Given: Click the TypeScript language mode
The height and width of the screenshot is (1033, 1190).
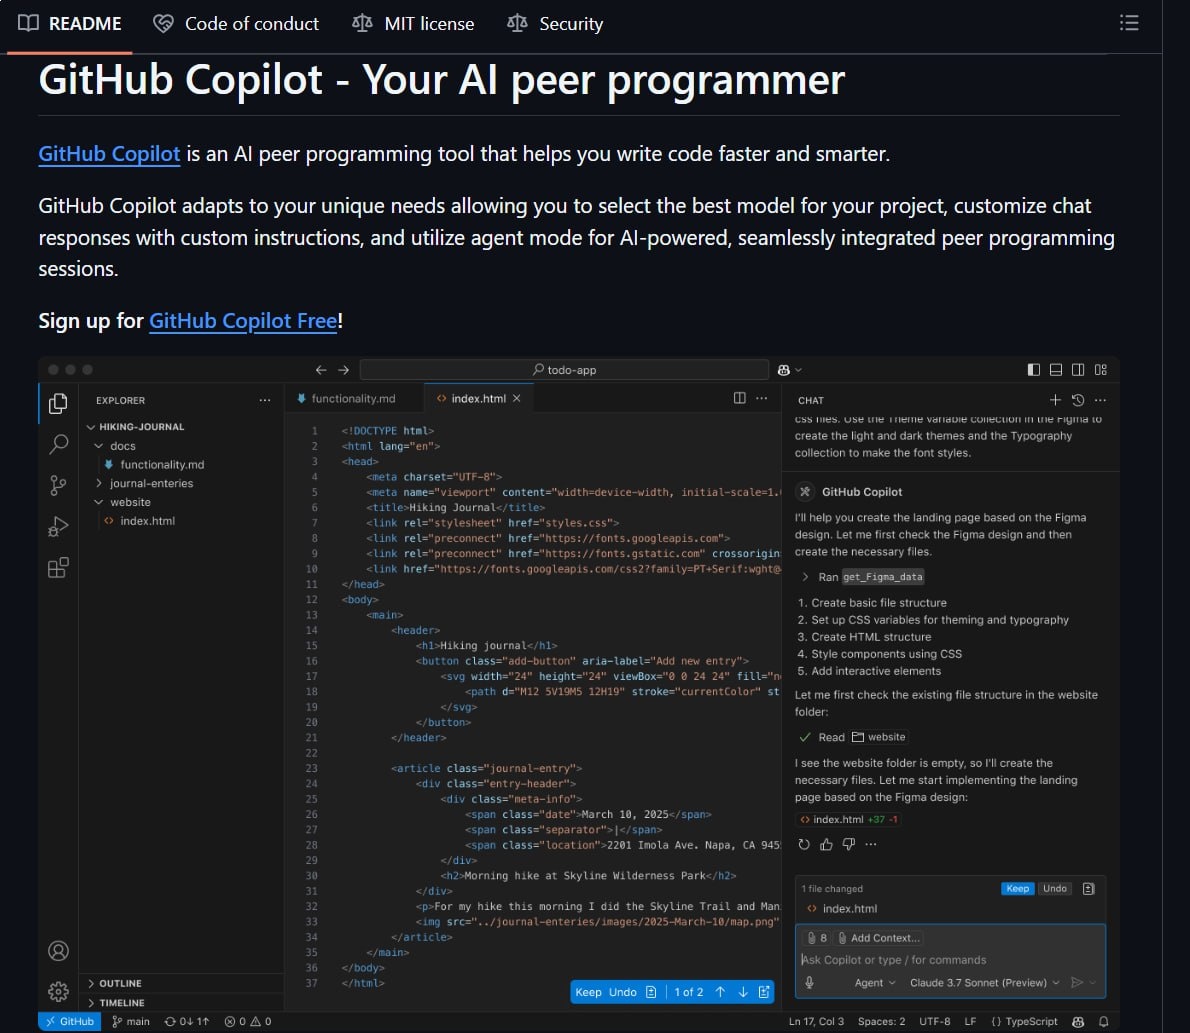Looking at the screenshot, I should coord(1024,1022).
